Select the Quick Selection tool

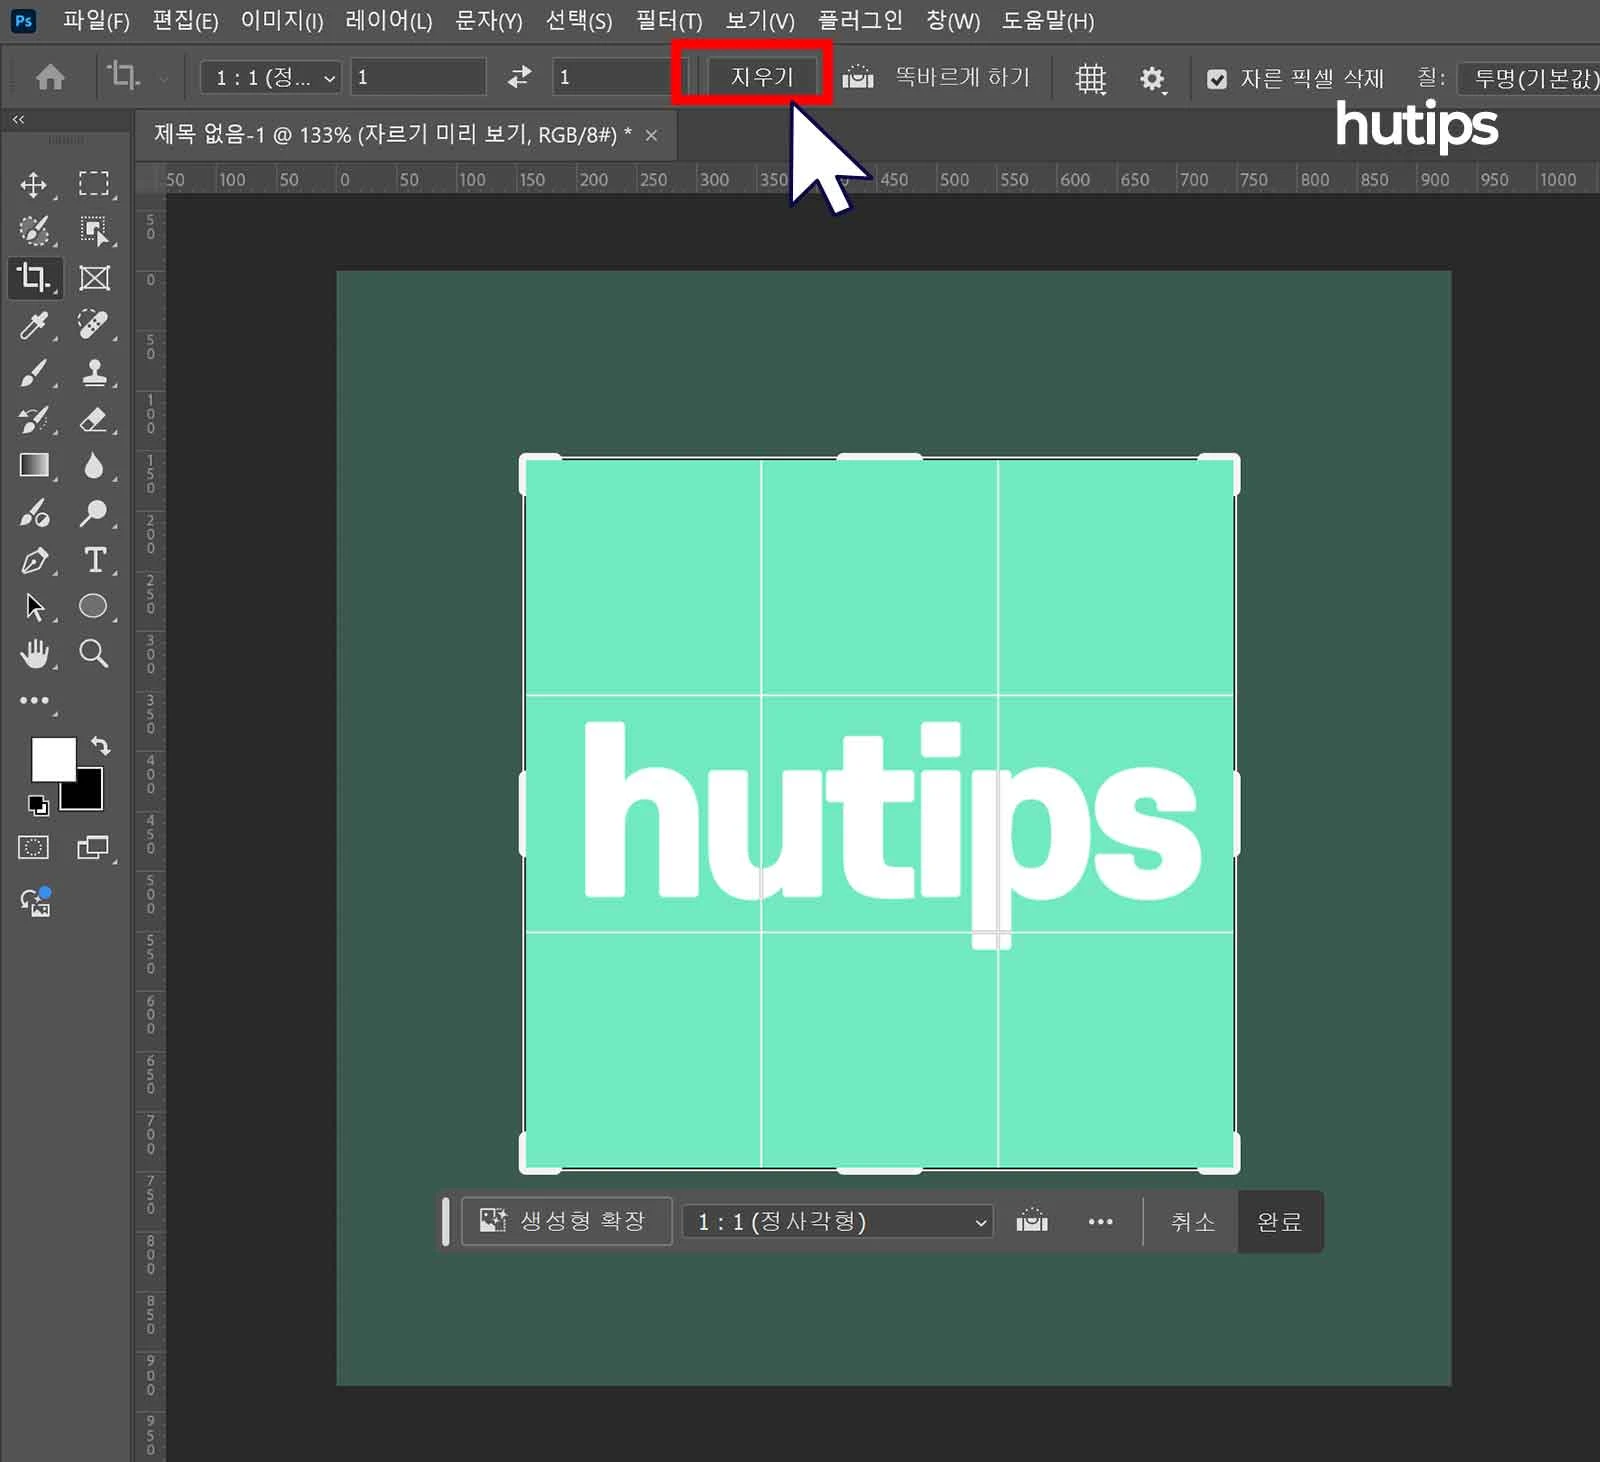[x=34, y=231]
